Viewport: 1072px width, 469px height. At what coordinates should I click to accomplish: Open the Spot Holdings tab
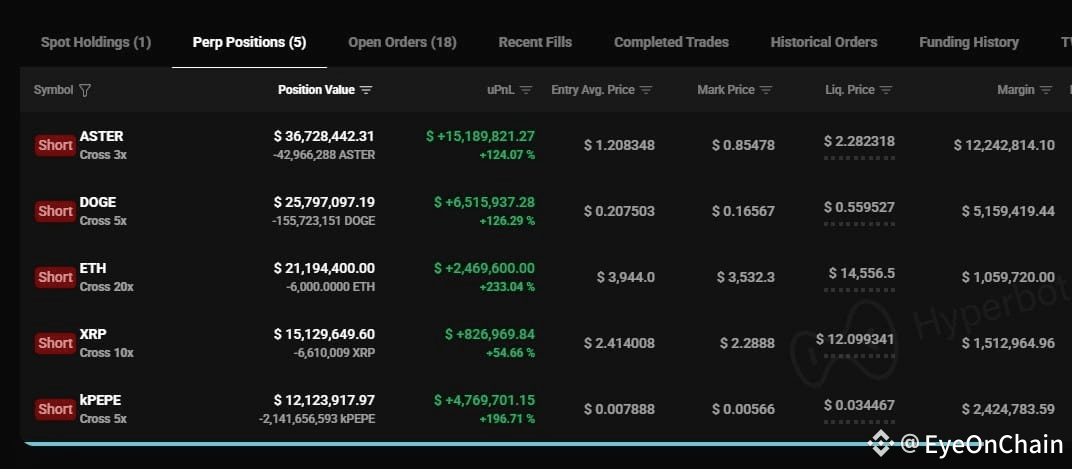click(96, 42)
